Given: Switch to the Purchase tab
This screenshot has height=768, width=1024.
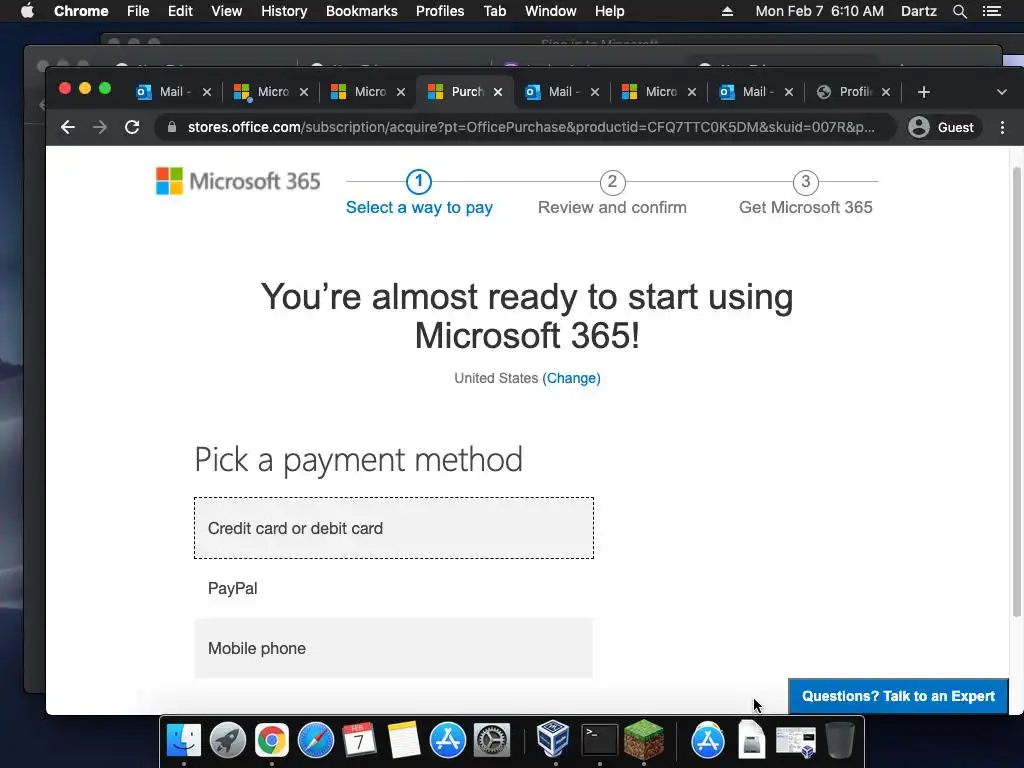Looking at the screenshot, I should tap(464, 92).
